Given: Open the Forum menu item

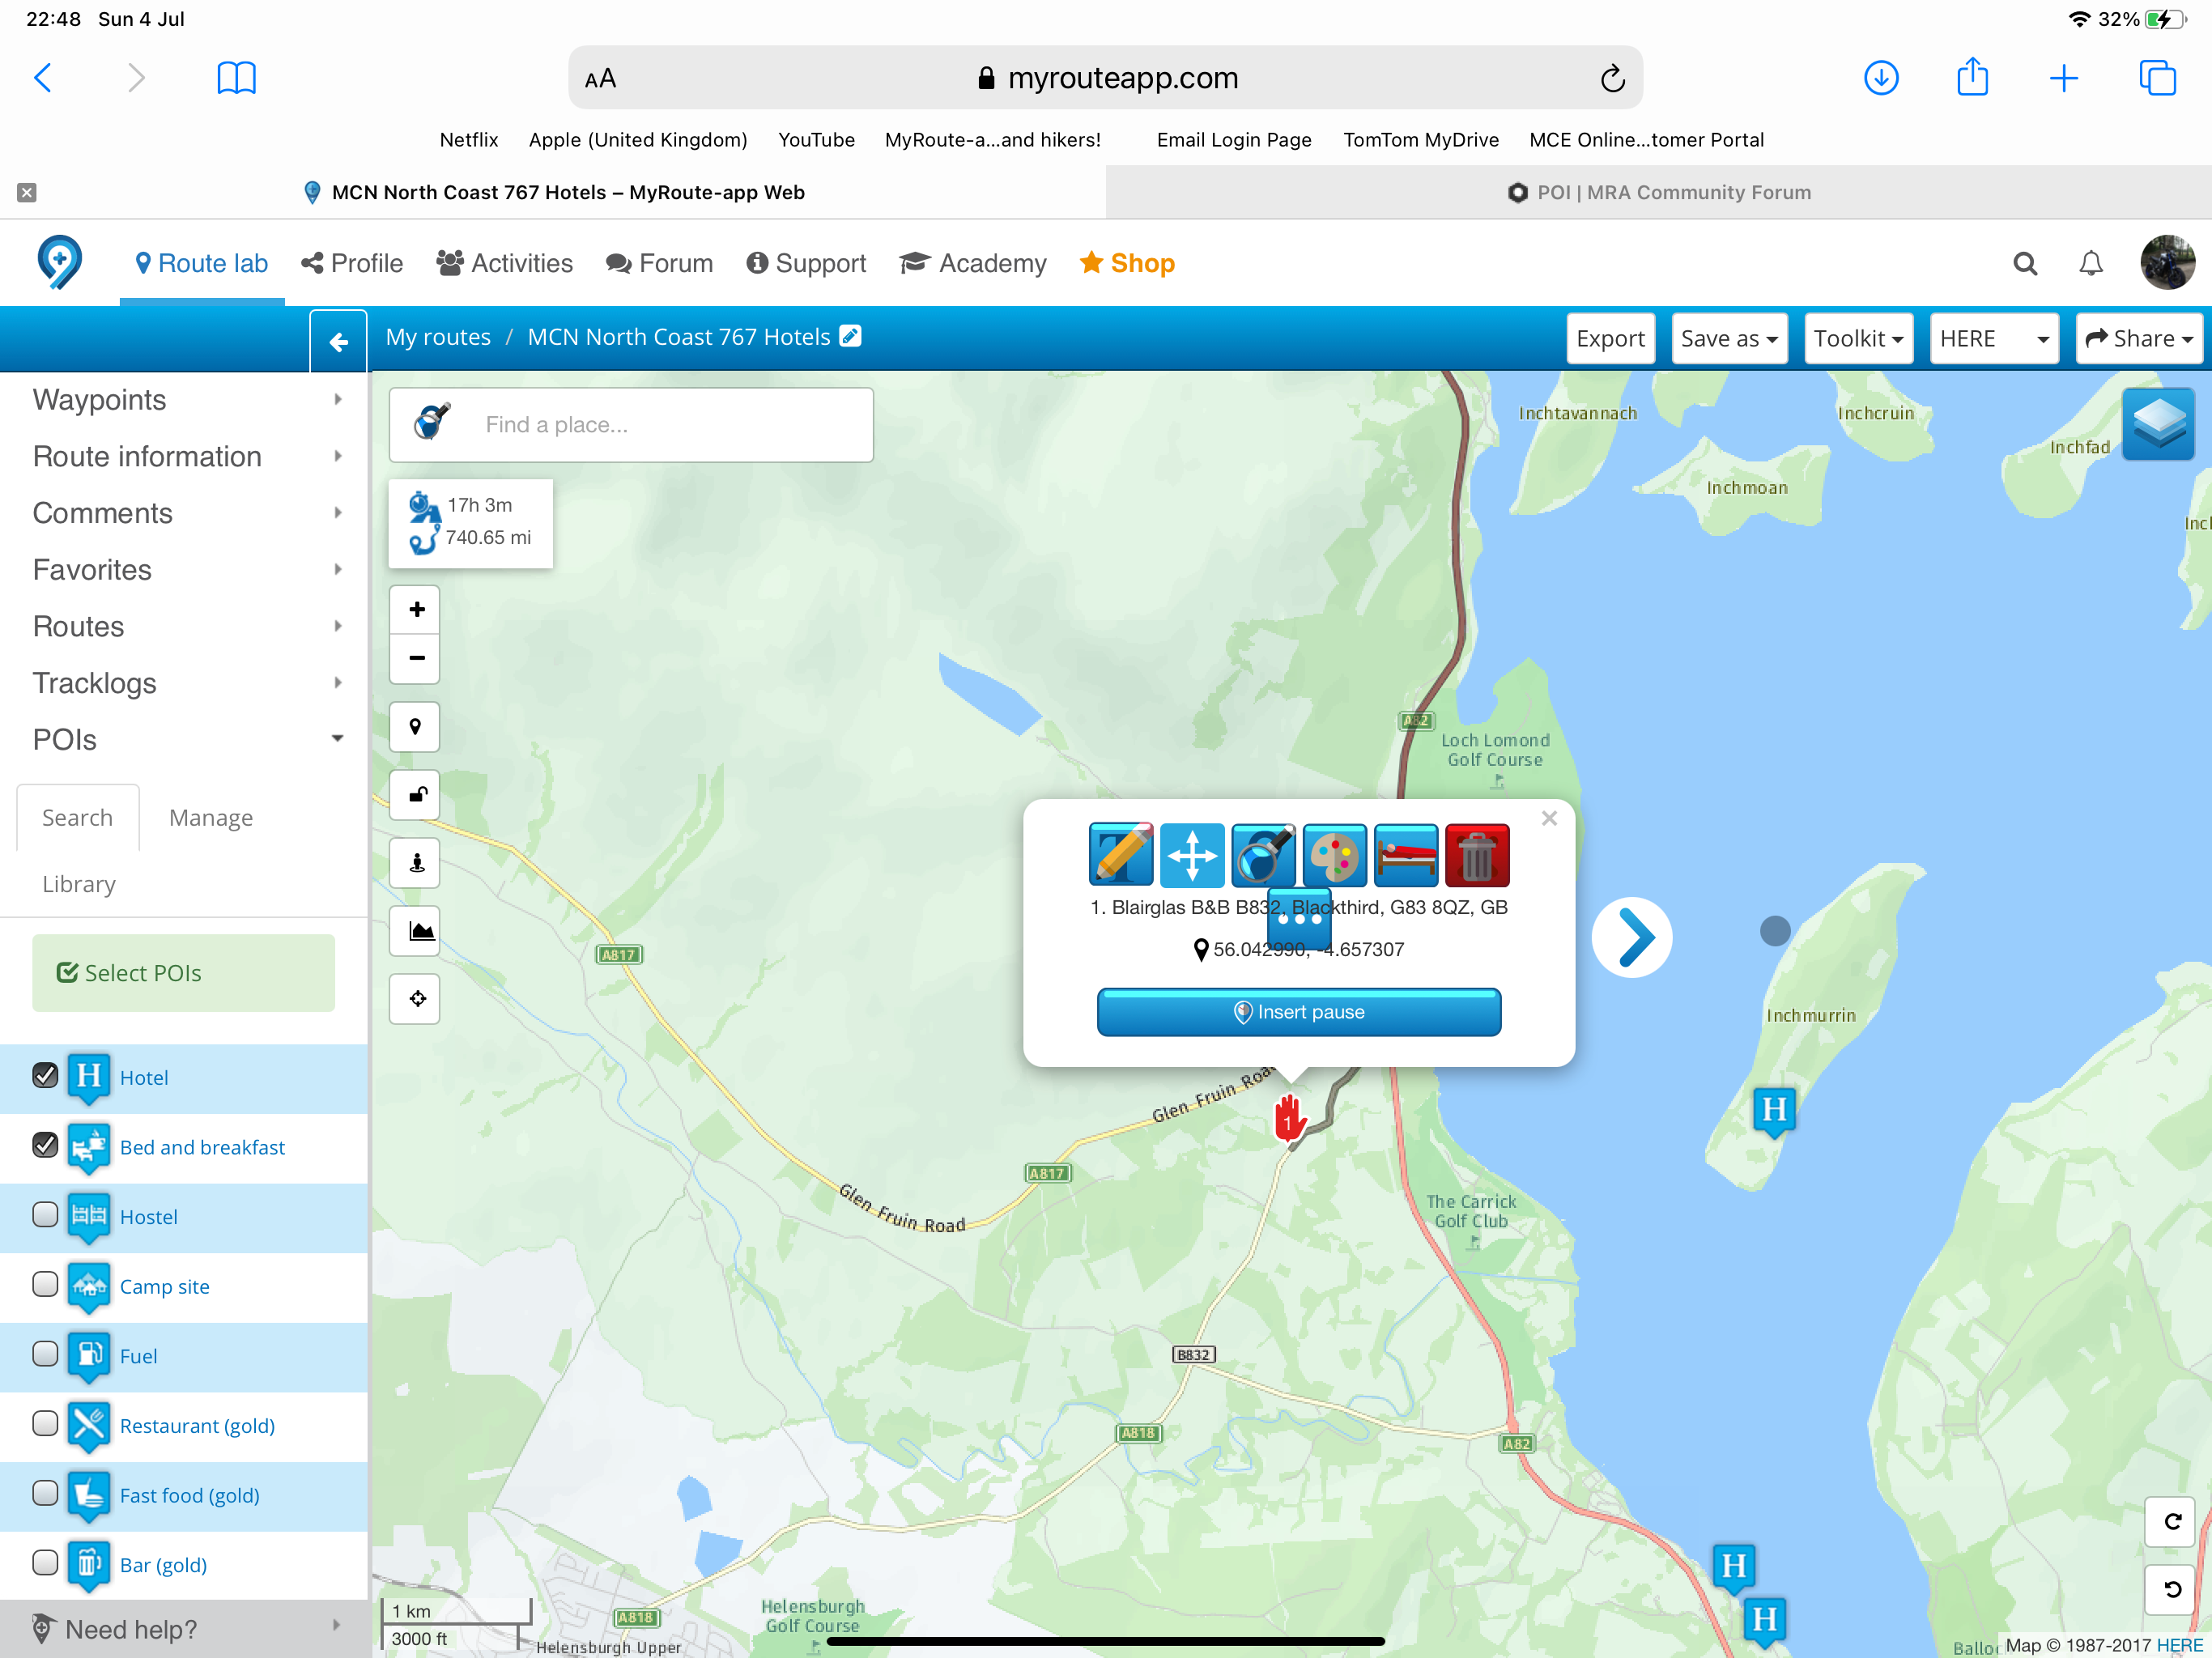Looking at the screenshot, I should [x=659, y=263].
